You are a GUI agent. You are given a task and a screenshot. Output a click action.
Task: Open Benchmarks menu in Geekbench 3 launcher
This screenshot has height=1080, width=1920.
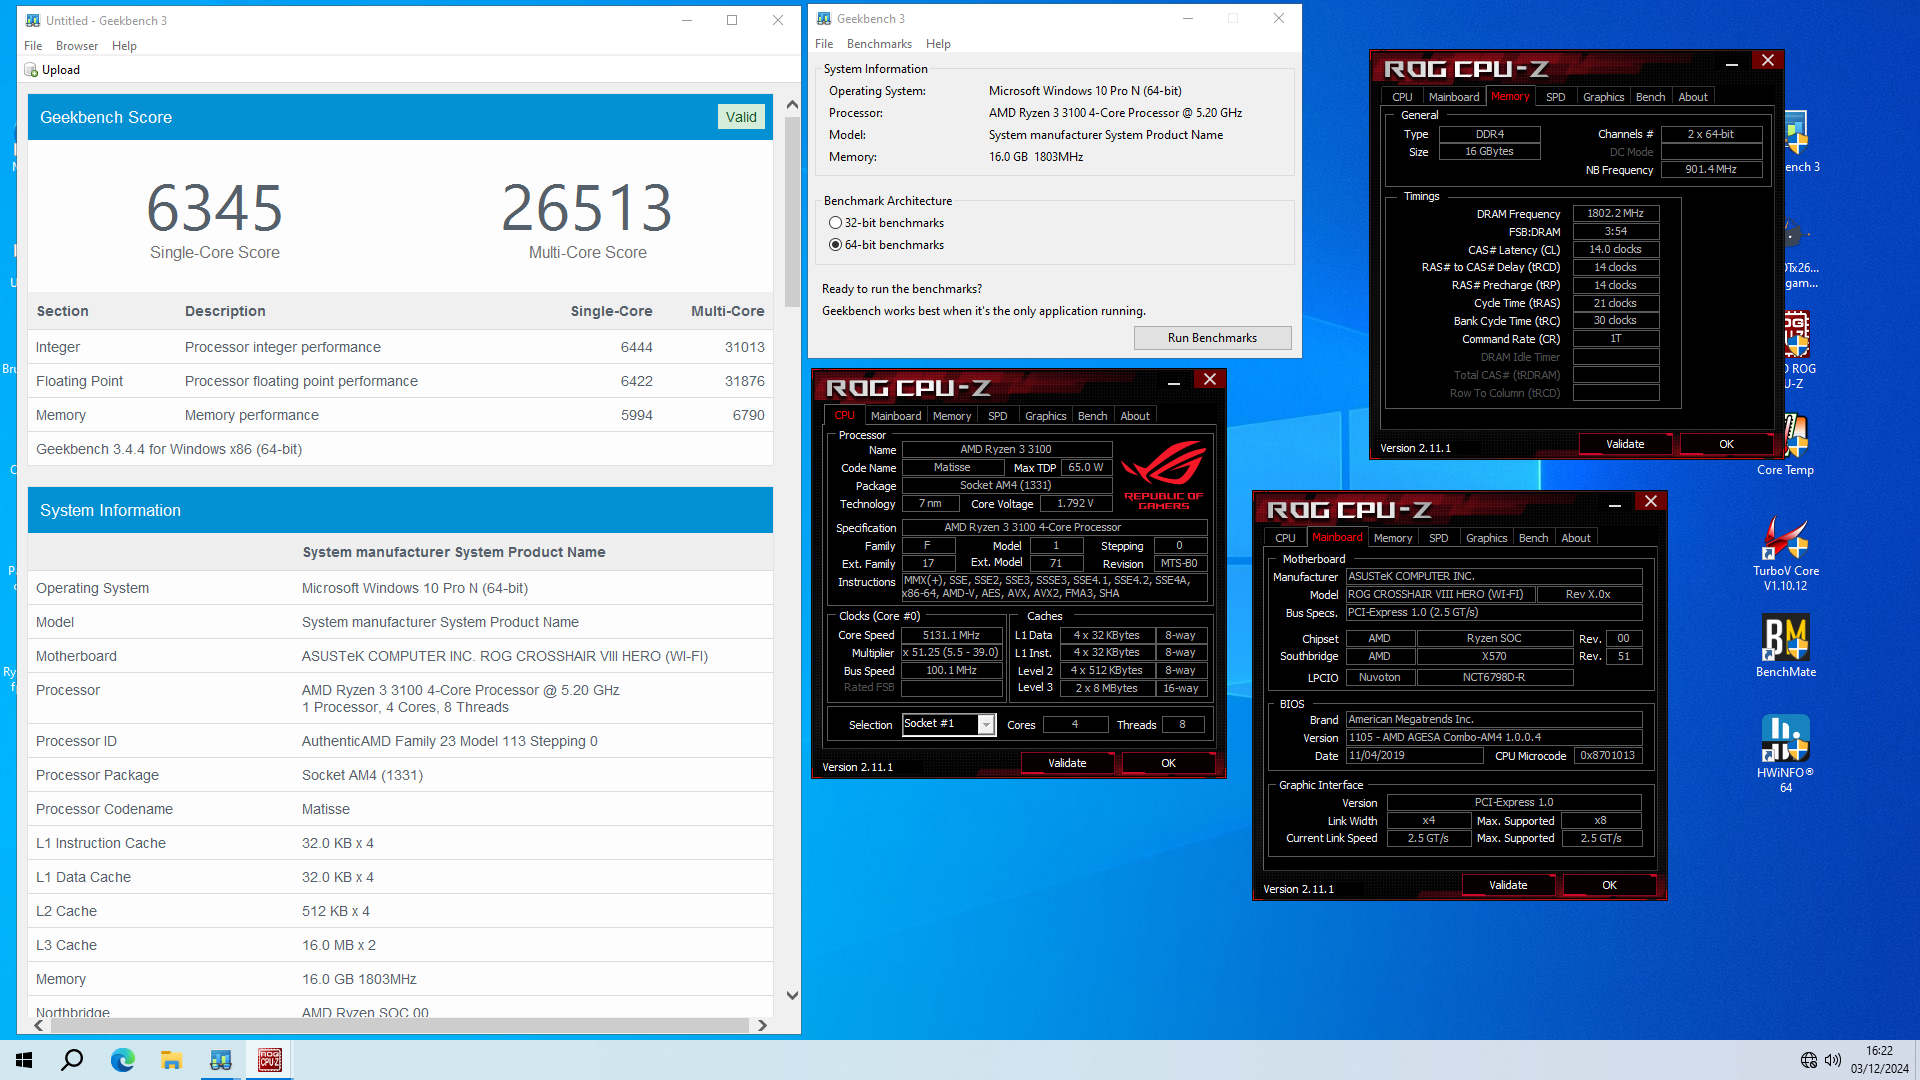point(879,44)
